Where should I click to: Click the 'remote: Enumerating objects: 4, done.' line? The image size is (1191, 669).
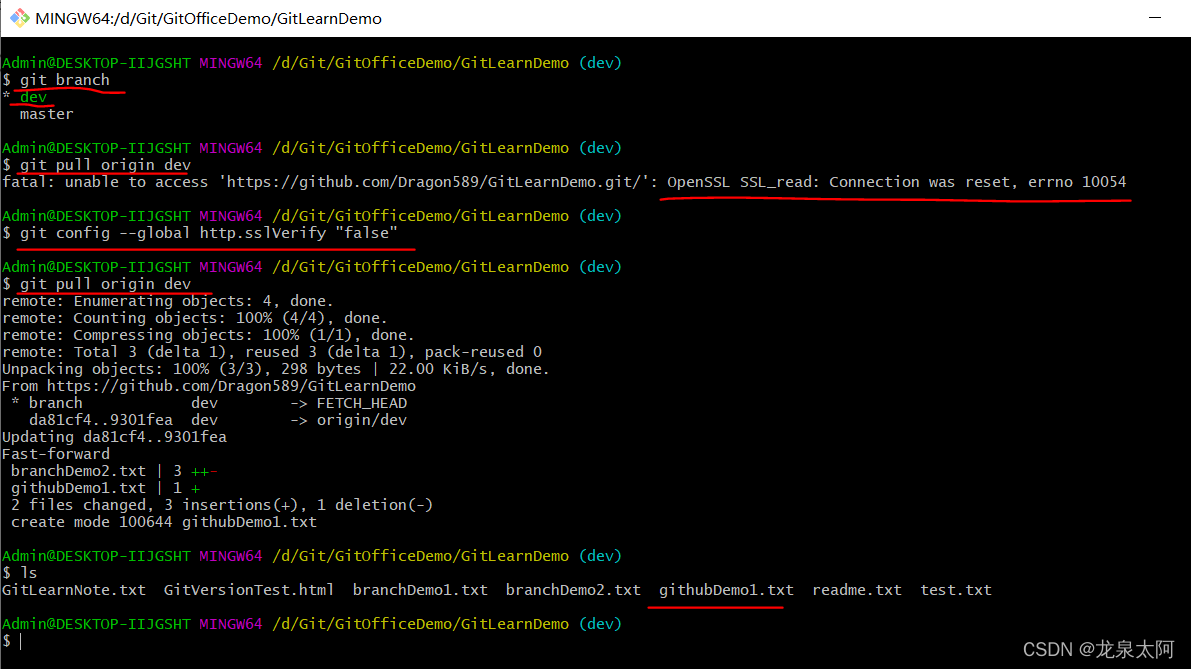(x=167, y=301)
